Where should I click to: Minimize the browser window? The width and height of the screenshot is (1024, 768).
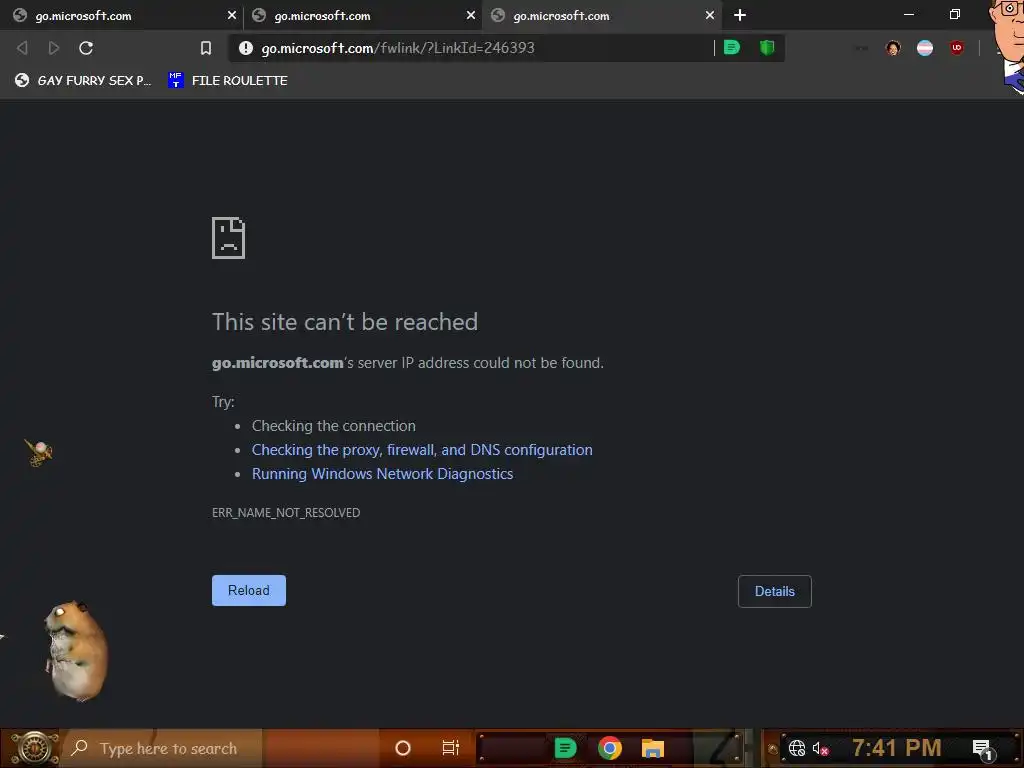908,14
